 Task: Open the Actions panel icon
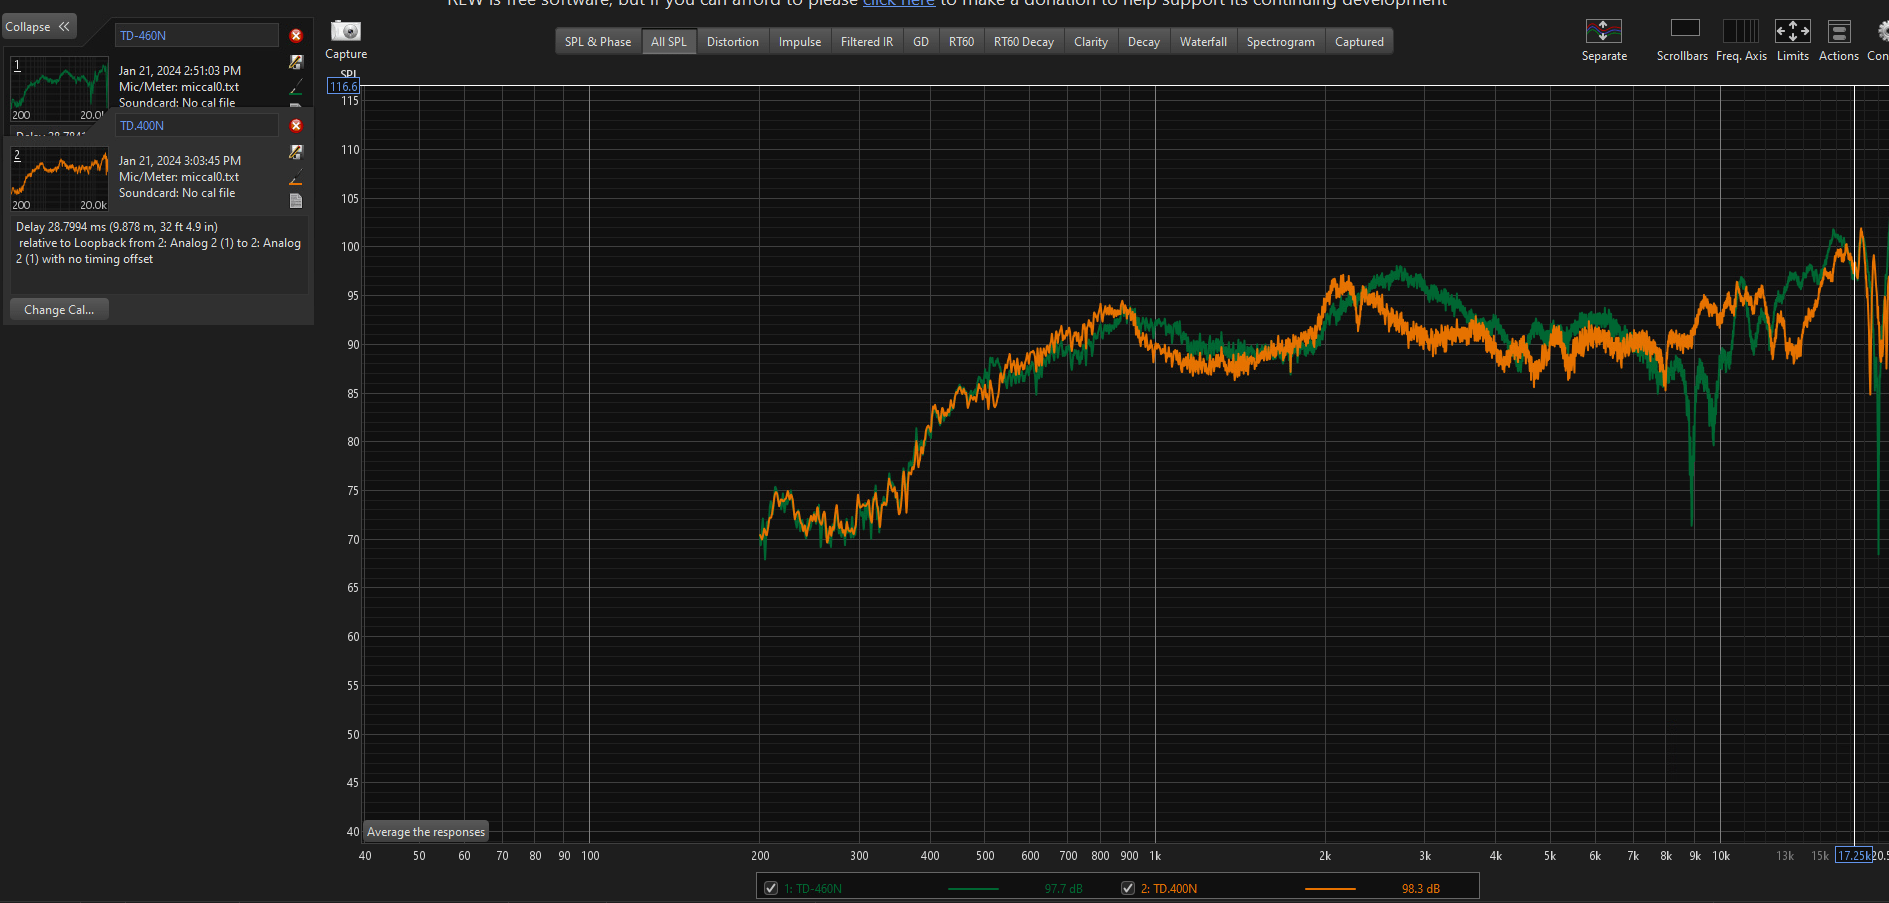[x=1839, y=31]
